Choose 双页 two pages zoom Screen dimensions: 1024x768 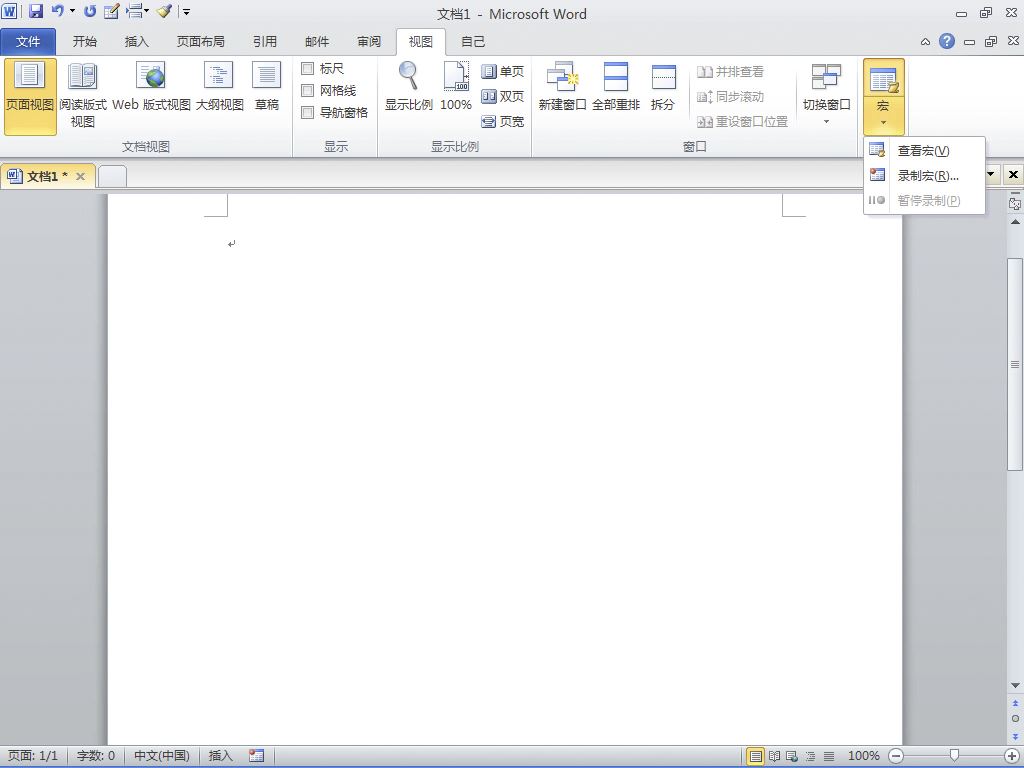tap(502, 97)
